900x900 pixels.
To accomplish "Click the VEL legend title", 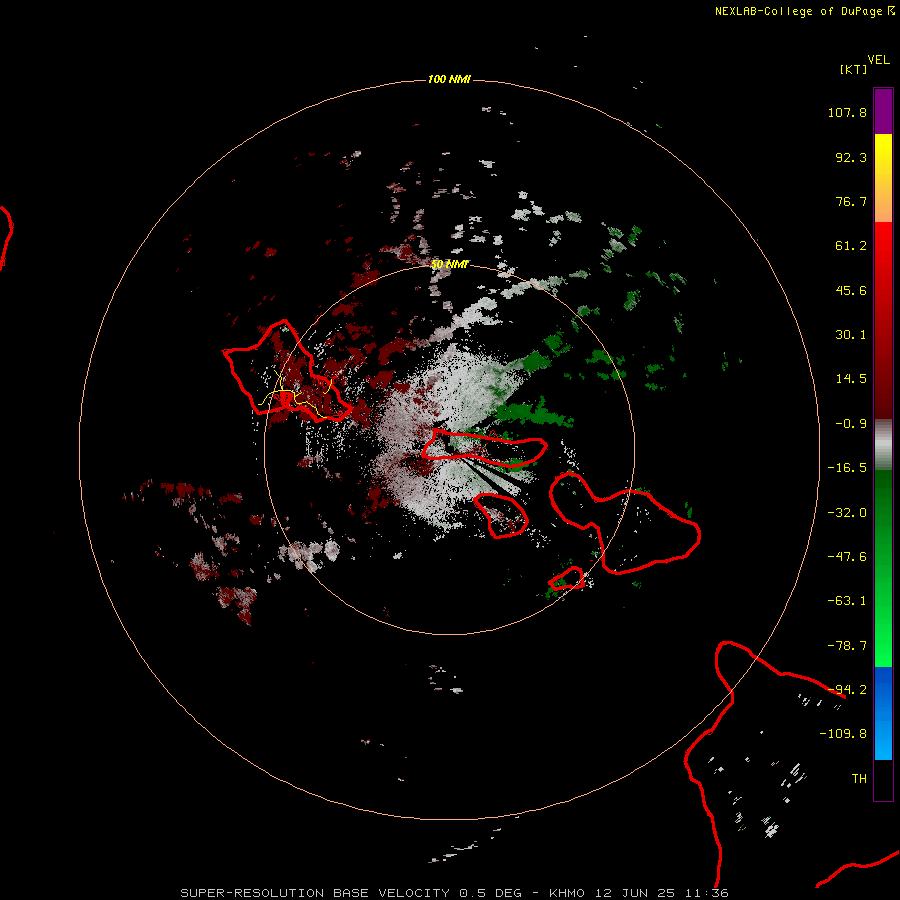I will tap(878, 60).
